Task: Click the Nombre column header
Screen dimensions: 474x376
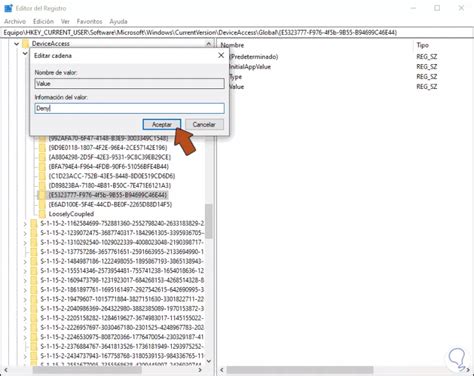Action: (x=232, y=45)
